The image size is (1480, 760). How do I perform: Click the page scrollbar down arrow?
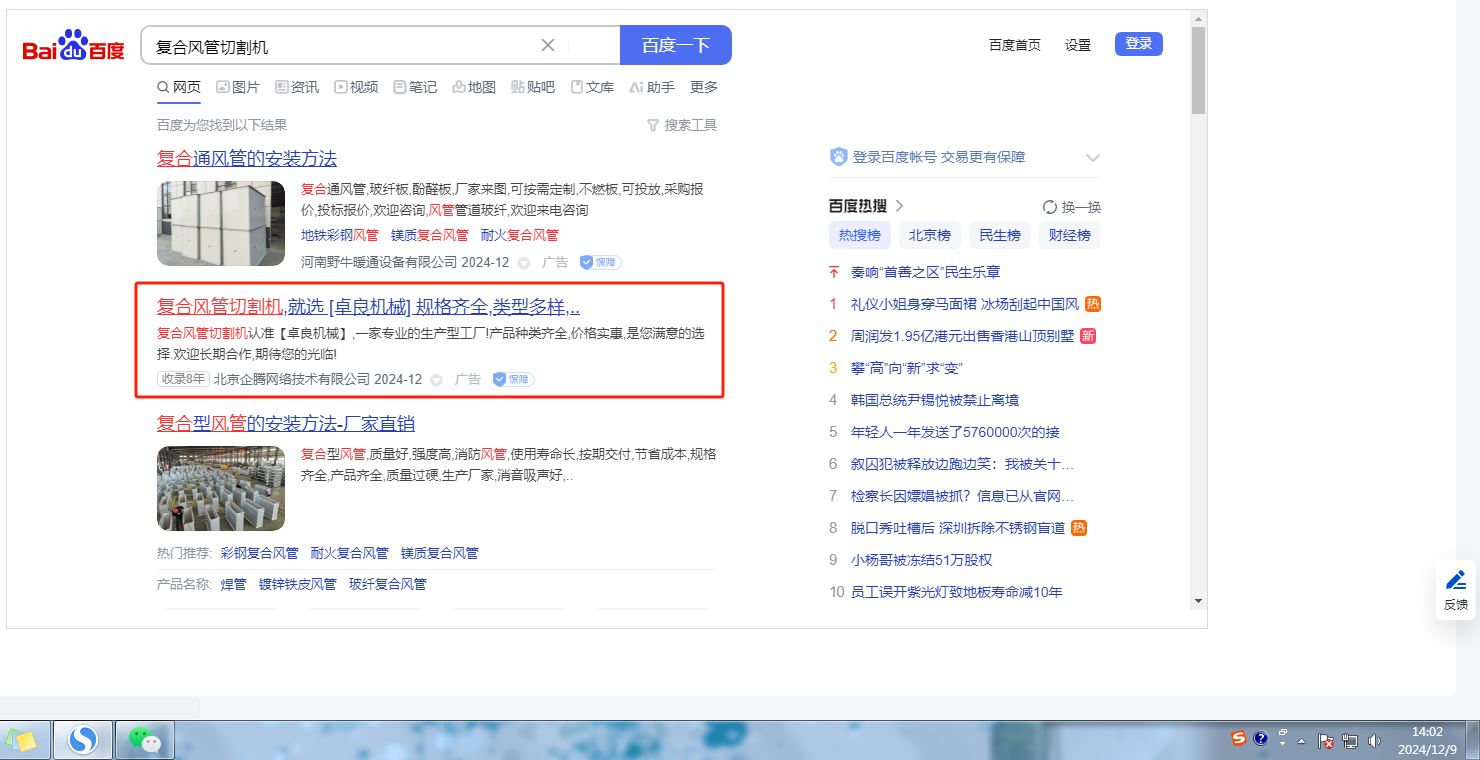tap(1198, 601)
